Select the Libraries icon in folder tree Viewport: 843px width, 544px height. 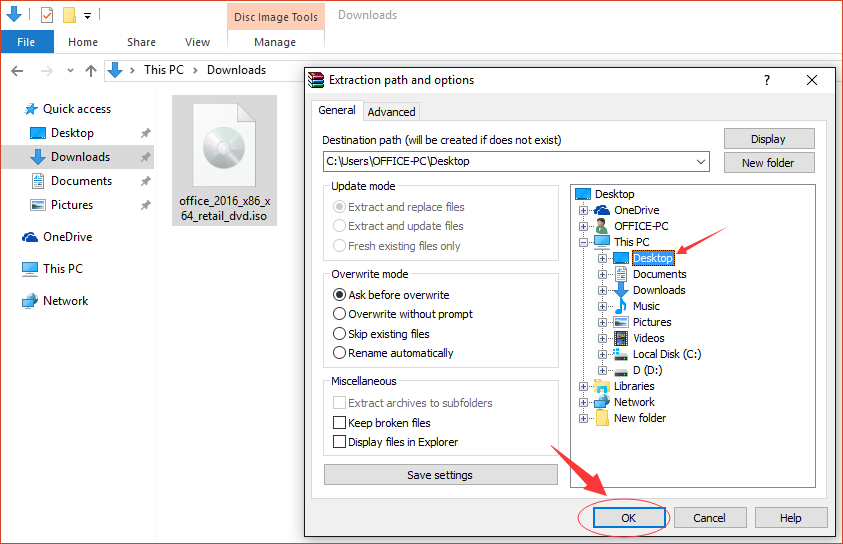(x=602, y=386)
